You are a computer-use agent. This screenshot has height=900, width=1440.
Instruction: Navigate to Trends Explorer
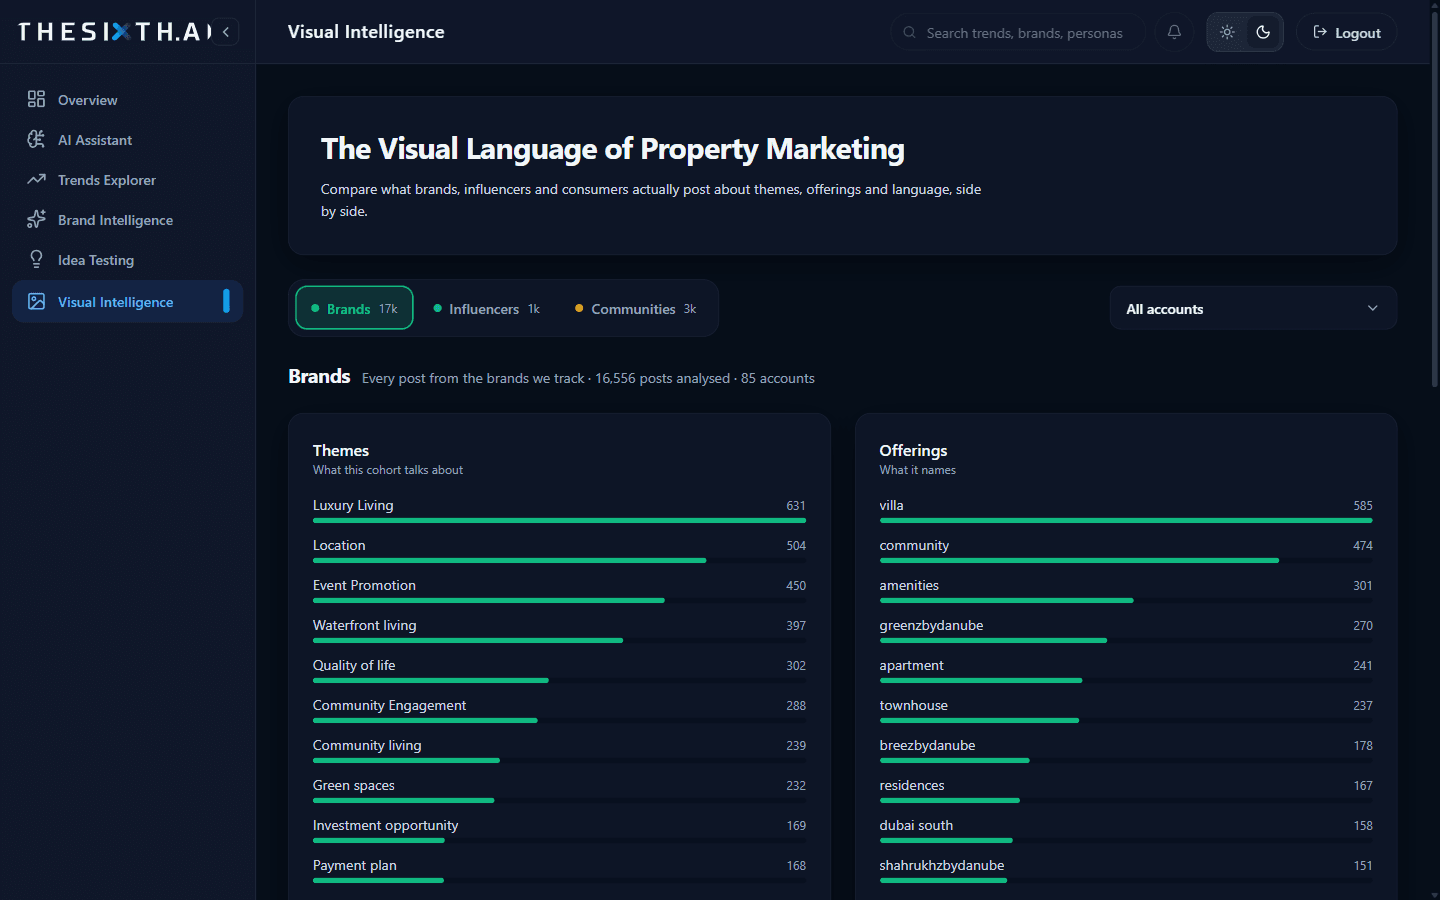coord(127,179)
